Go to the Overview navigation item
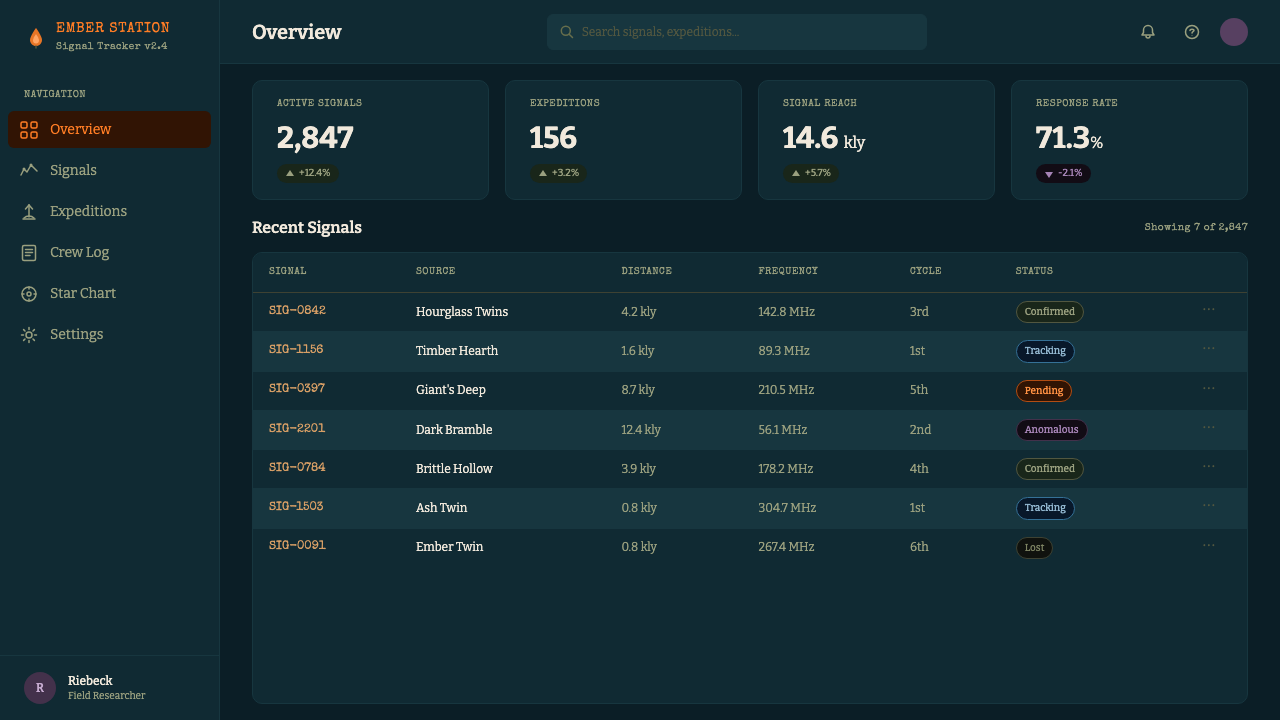The height and width of the screenshot is (720, 1280). click(110, 130)
